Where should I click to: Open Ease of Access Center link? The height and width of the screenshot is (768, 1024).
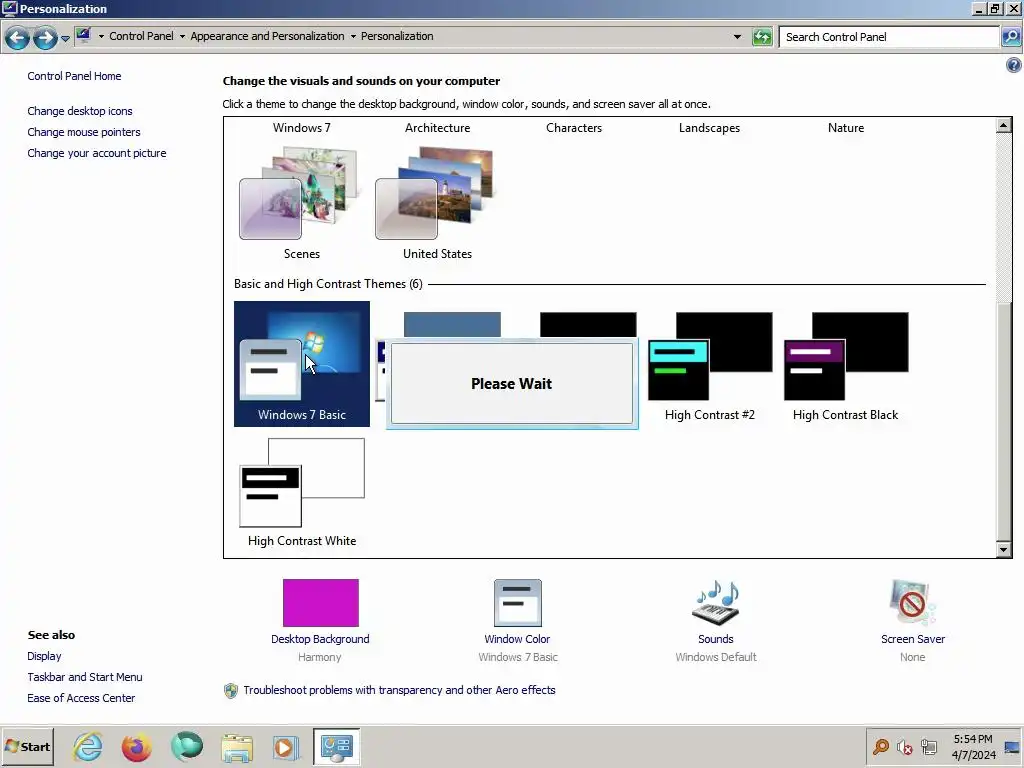pyautogui.click(x=81, y=697)
